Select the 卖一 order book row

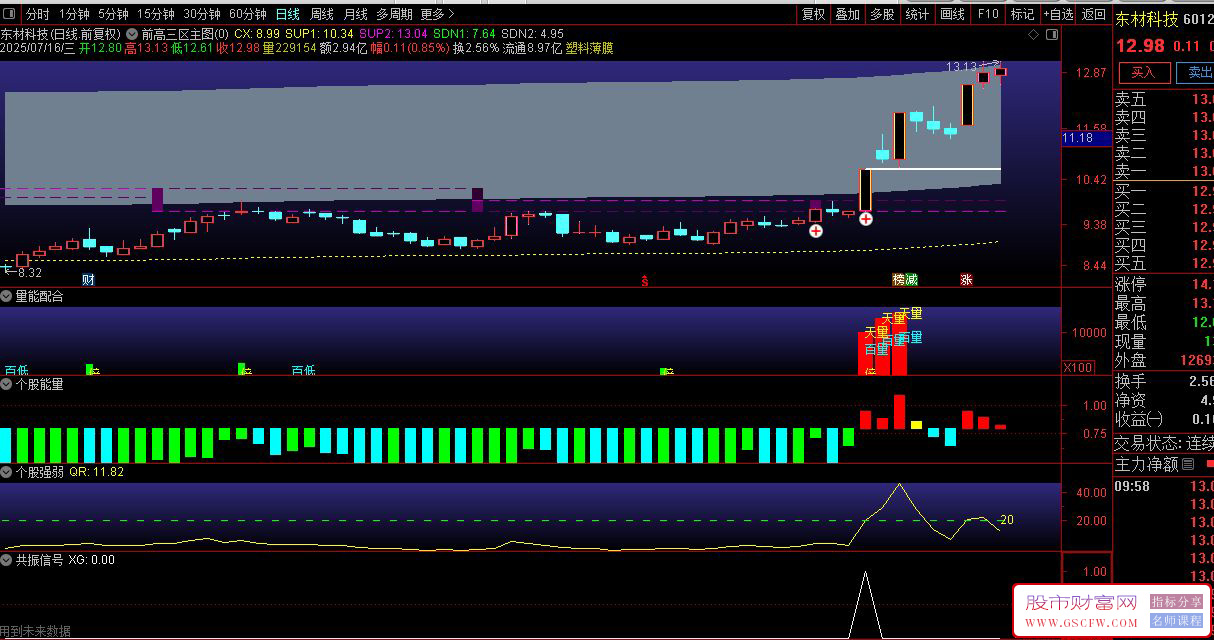click(1164, 171)
